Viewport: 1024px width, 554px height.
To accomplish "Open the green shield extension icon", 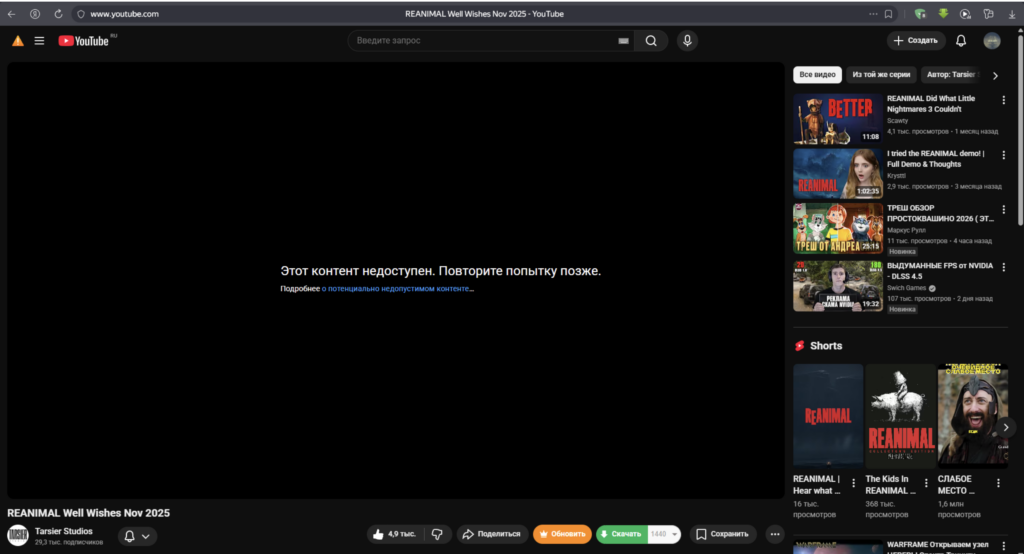I will (920, 14).
